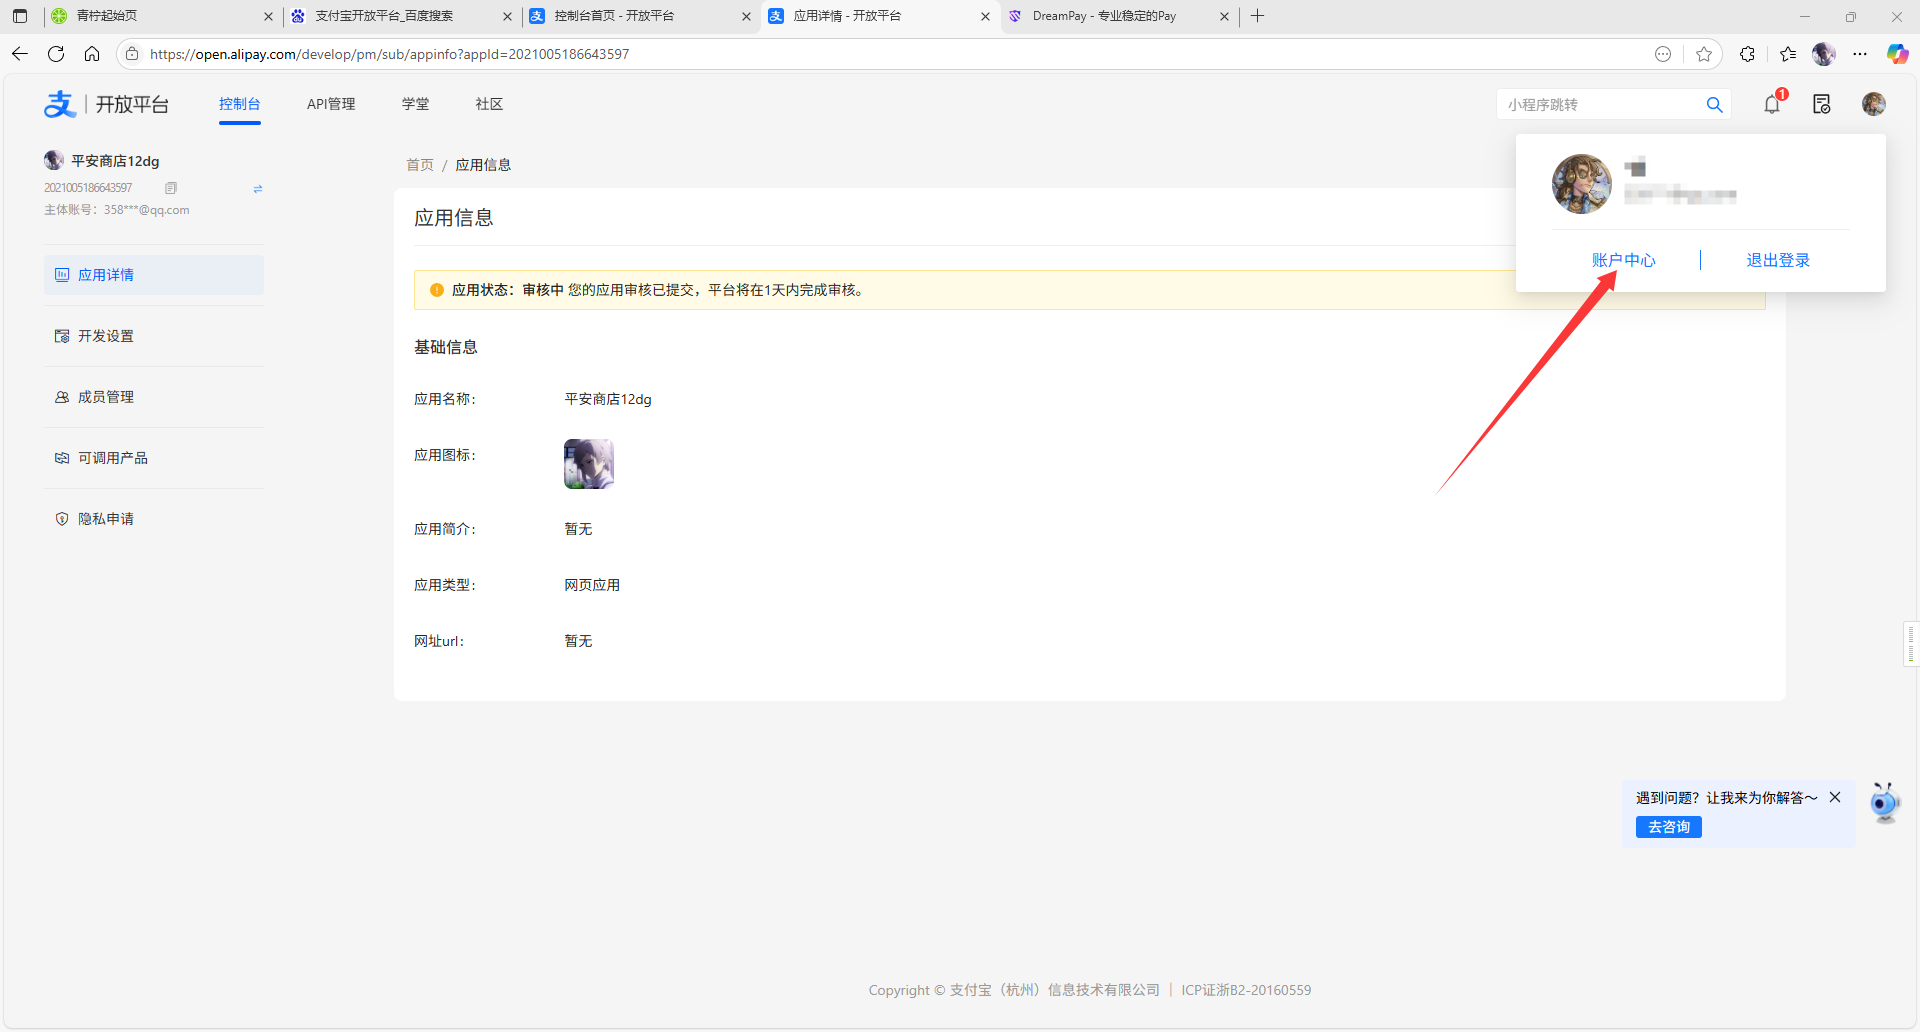Click the 小程序跳转 search field
This screenshot has height=1032, width=1920.
coord(1600,105)
